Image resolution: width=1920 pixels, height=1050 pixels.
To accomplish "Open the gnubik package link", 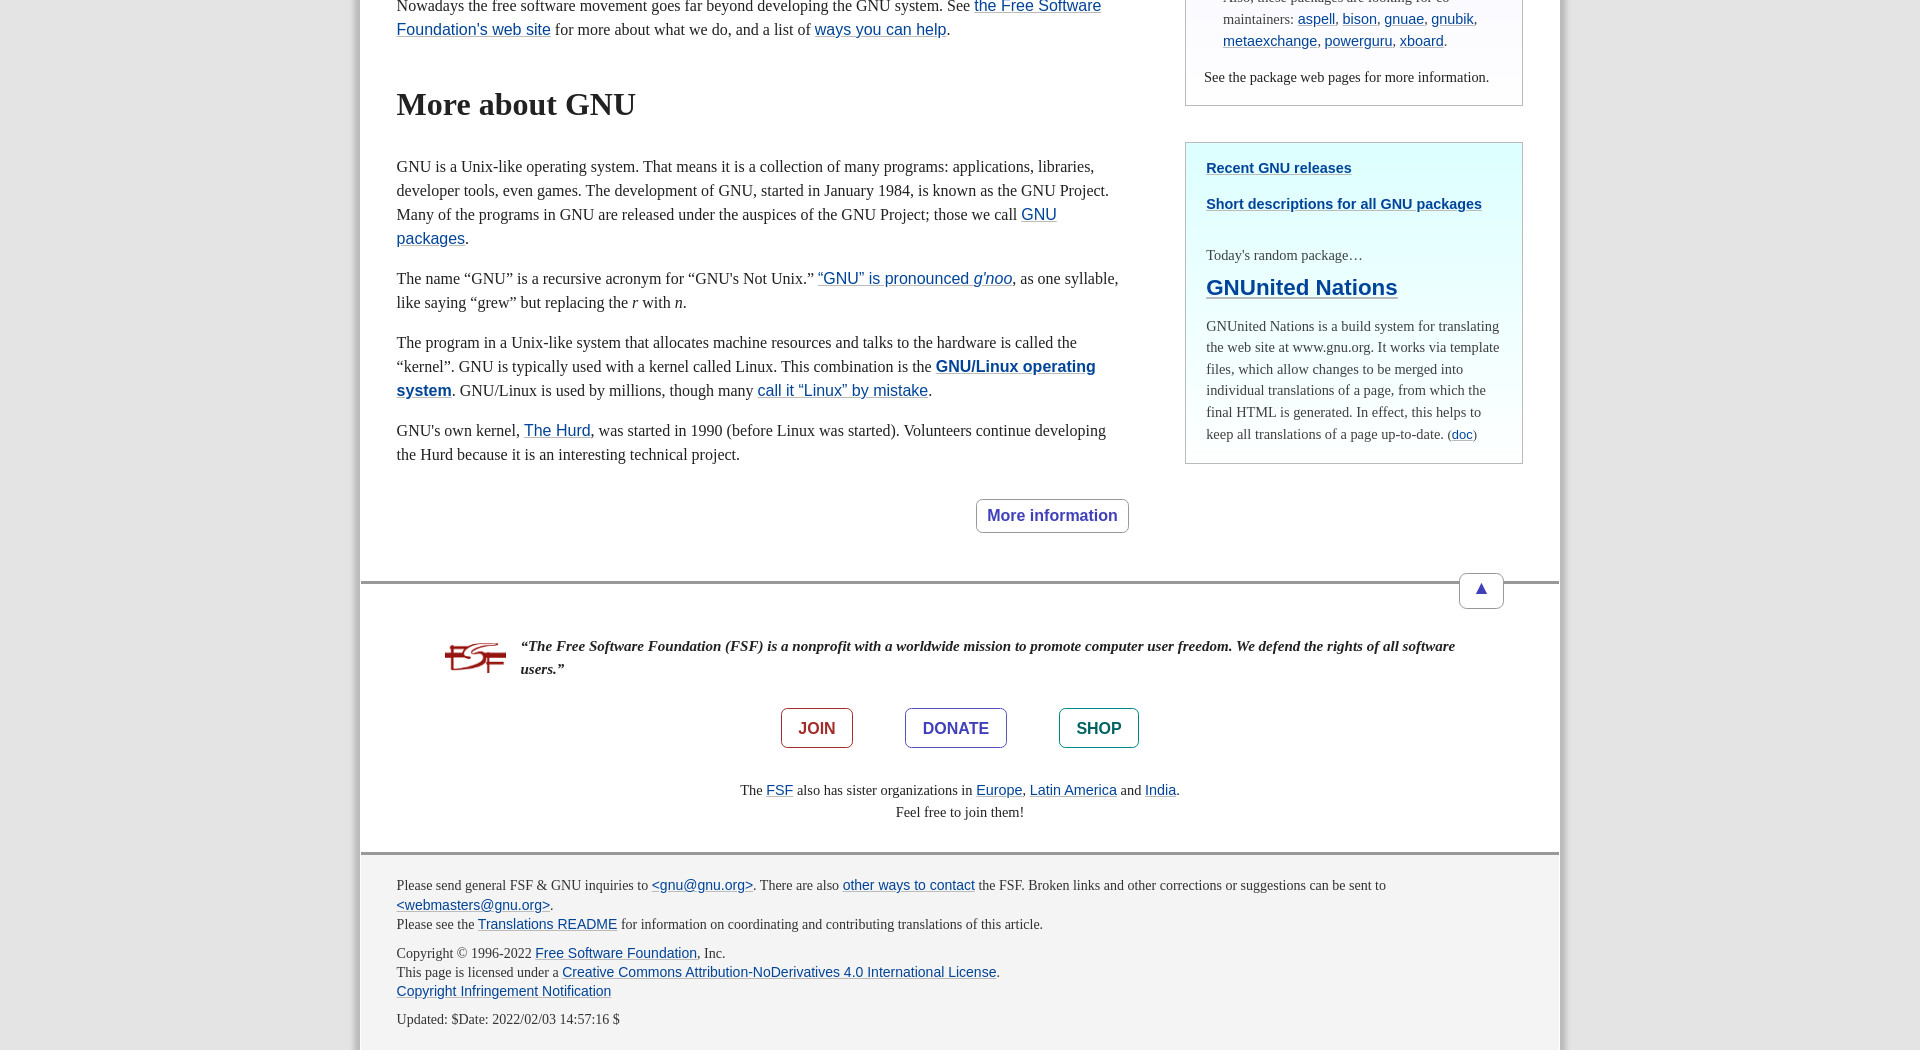I will [1452, 19].
